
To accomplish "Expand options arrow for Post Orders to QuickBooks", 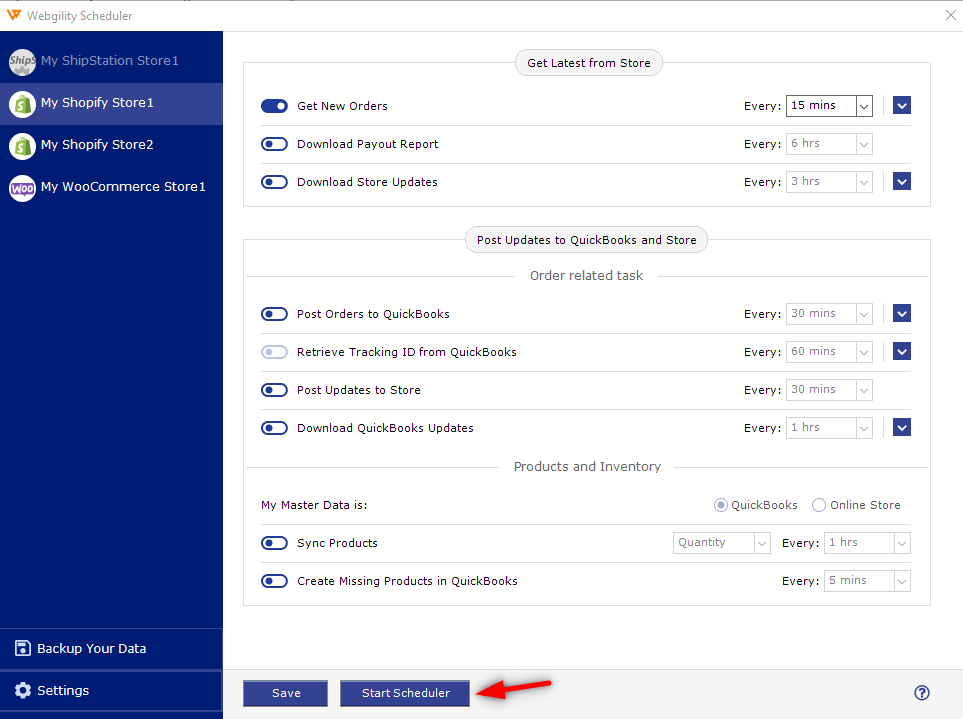I will pyautogui.click(x=902, y=313).
